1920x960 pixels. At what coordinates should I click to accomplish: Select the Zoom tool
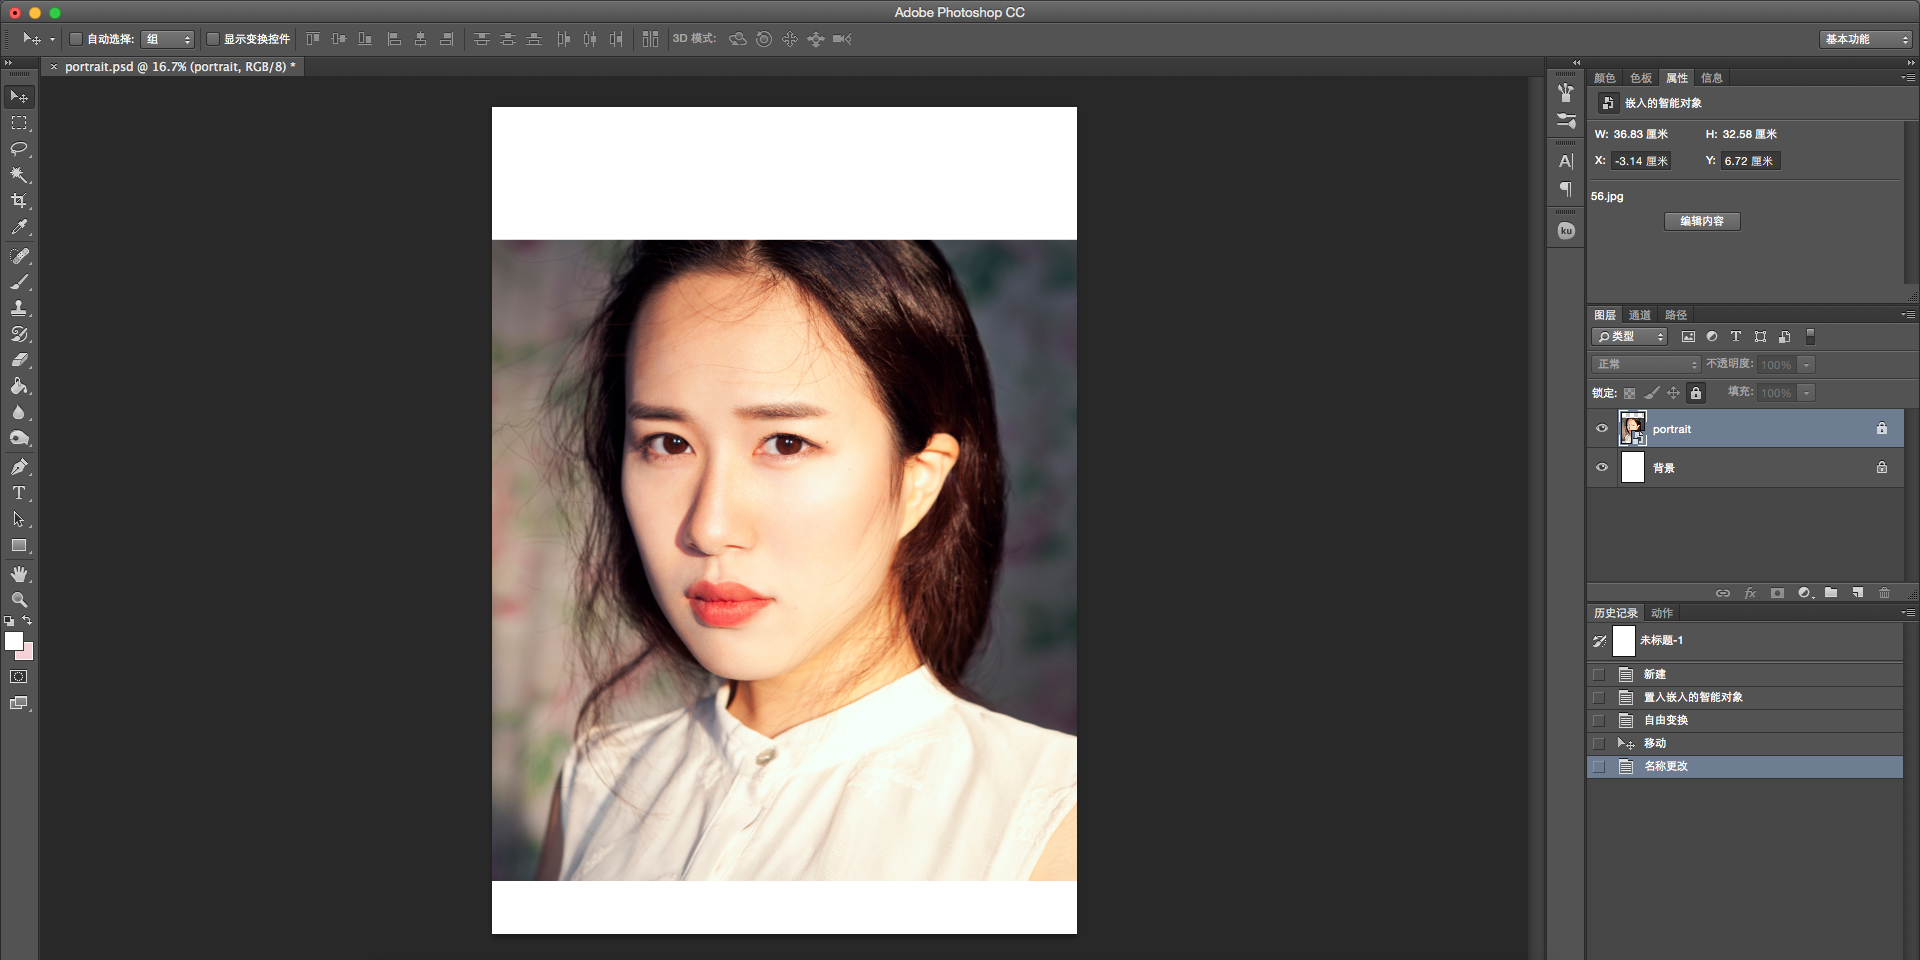pos(19,600)
